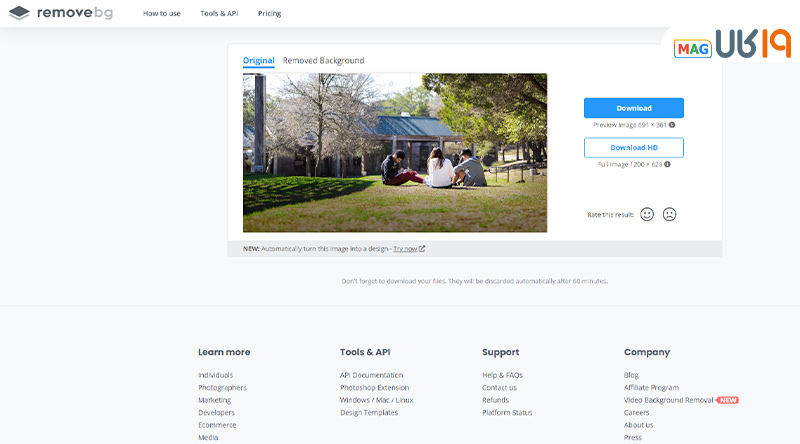The image size is (800, 444).
Task: Open Video Background Removal link
Action: [668, 400]
